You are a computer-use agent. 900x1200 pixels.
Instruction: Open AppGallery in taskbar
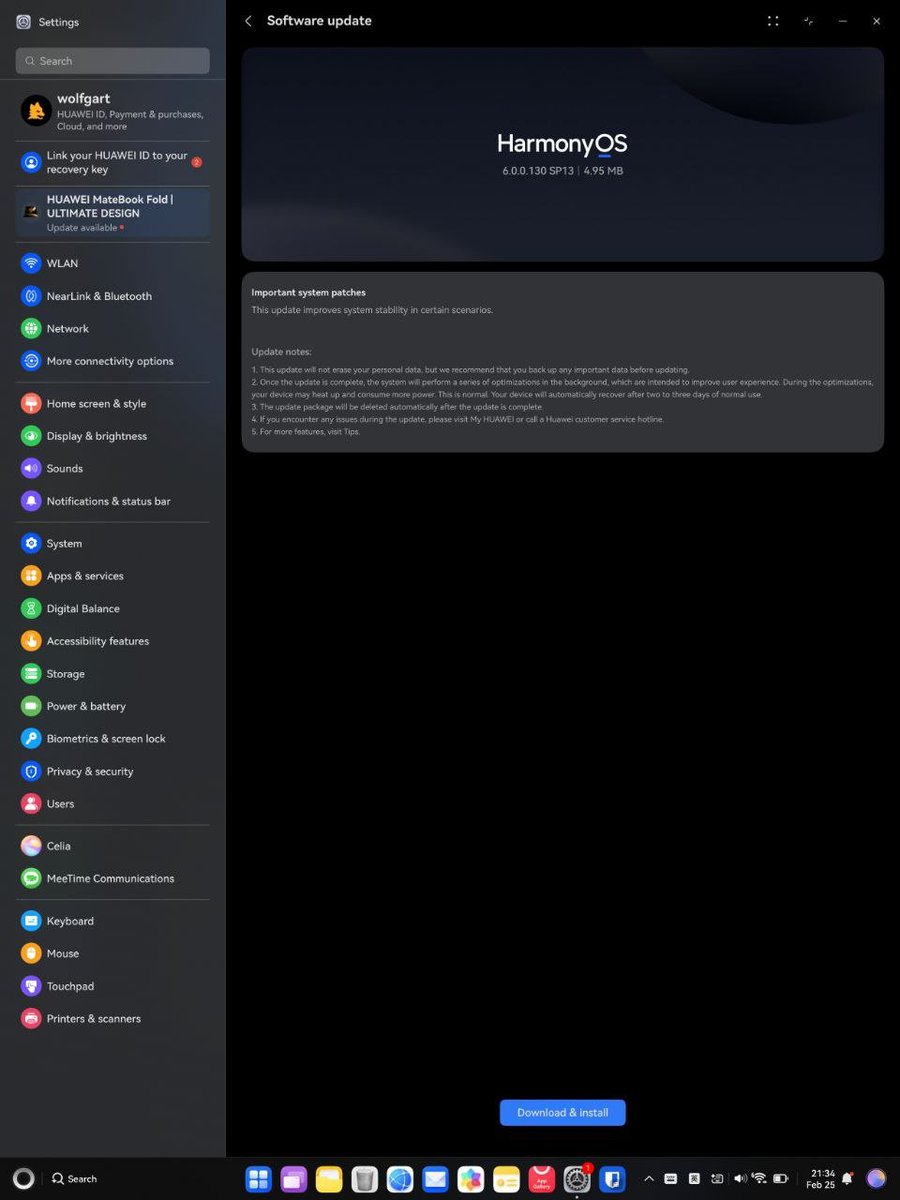542,1179
